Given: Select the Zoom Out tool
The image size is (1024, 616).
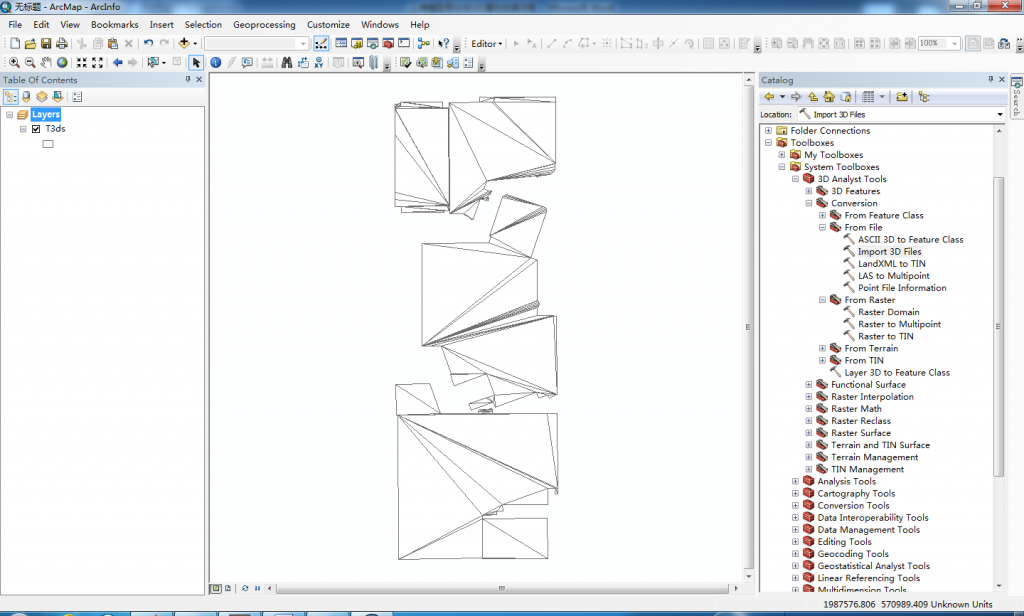Looking at the screenshot, I should 30,63.
